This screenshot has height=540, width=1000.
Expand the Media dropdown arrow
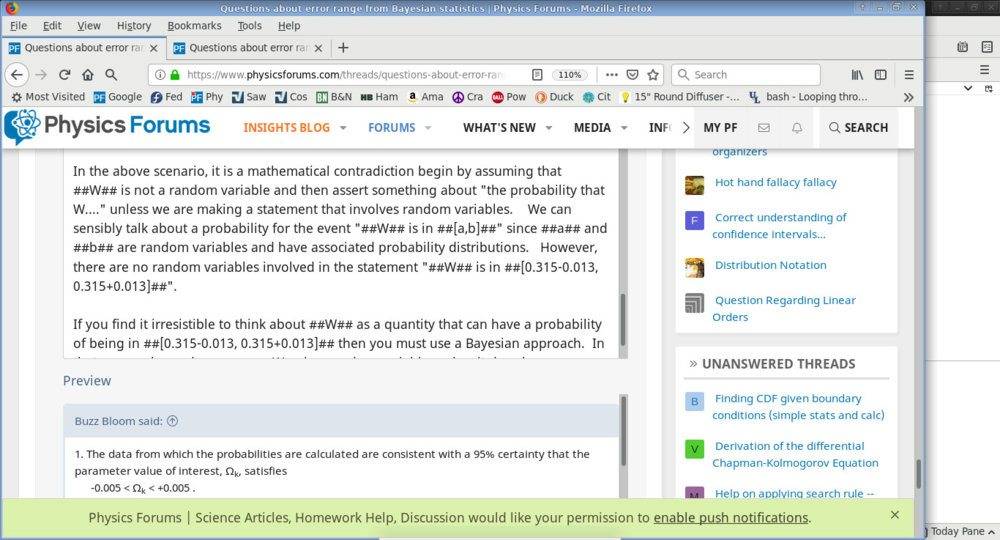[x=624, y=128]
